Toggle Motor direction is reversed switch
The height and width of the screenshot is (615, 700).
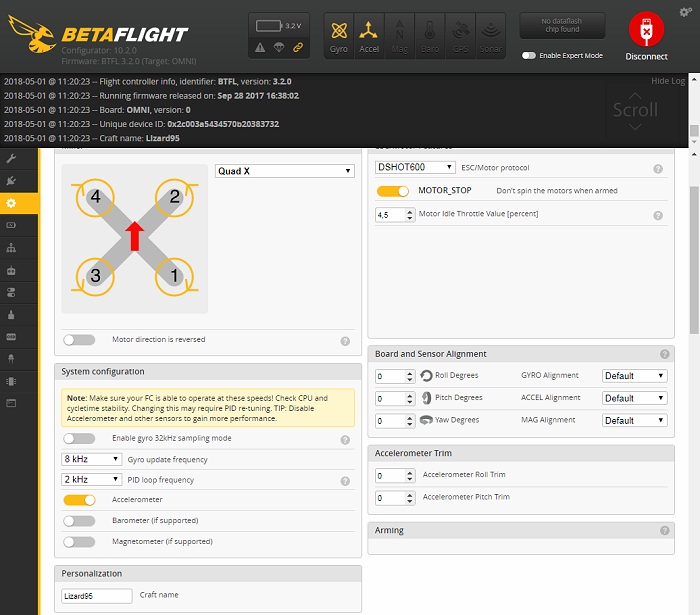pyautogui.click(x=79, y=340)
